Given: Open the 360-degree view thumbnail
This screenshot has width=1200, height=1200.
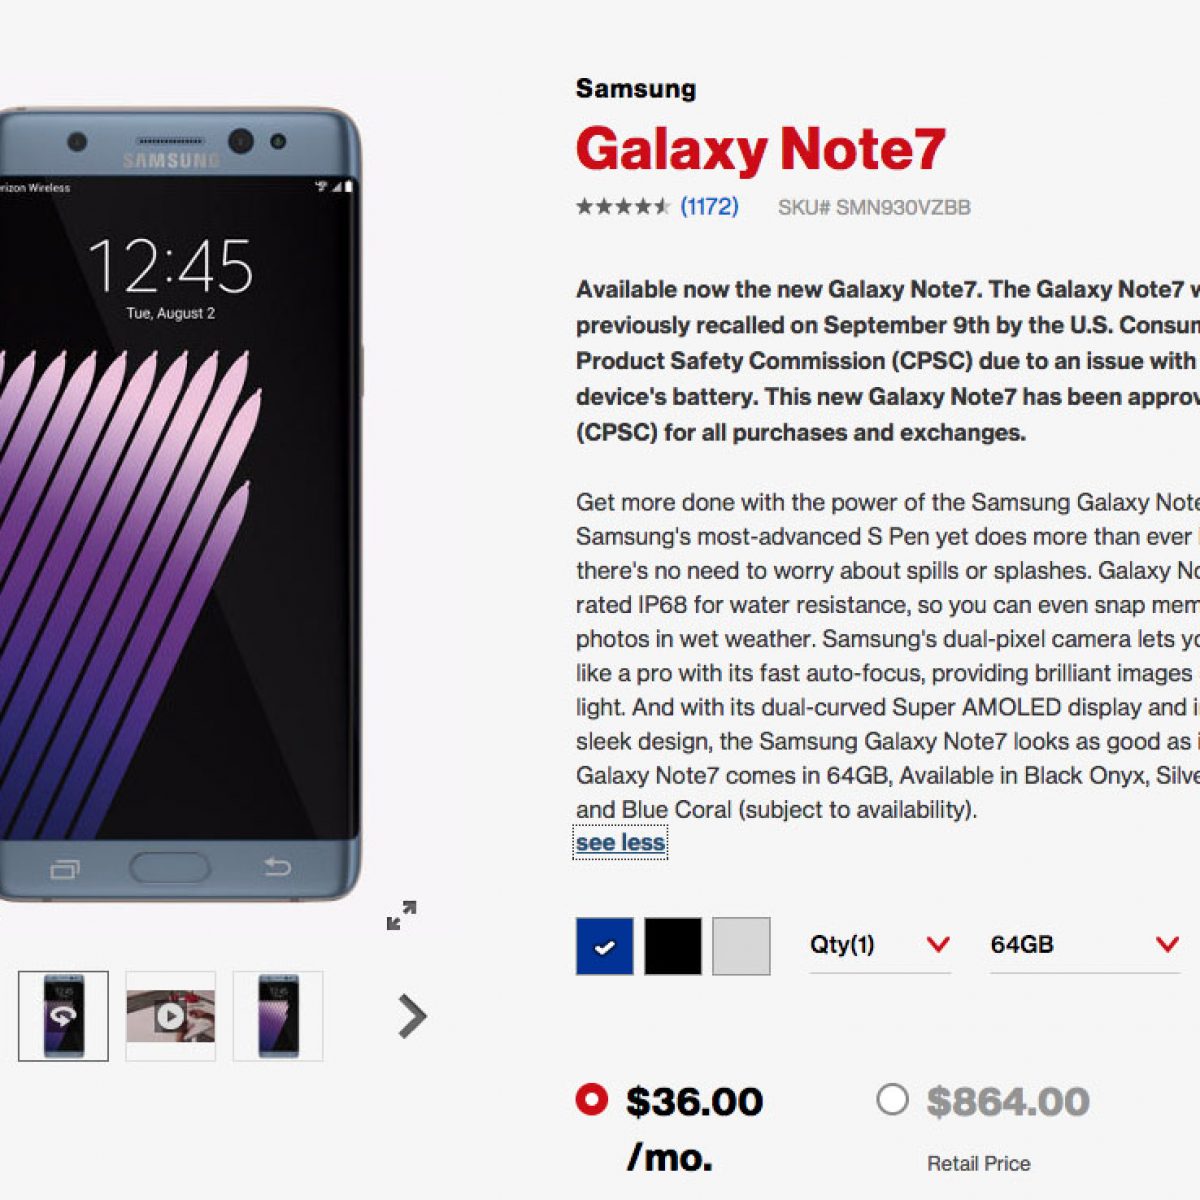Looking at the screenshot, I should click(63, 1016).
